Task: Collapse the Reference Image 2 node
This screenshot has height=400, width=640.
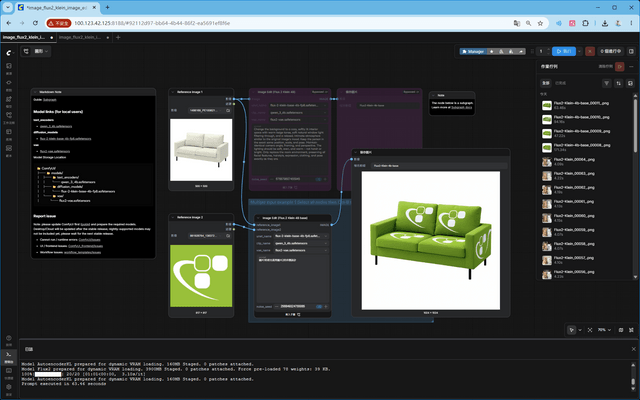Action: point(173,217)
